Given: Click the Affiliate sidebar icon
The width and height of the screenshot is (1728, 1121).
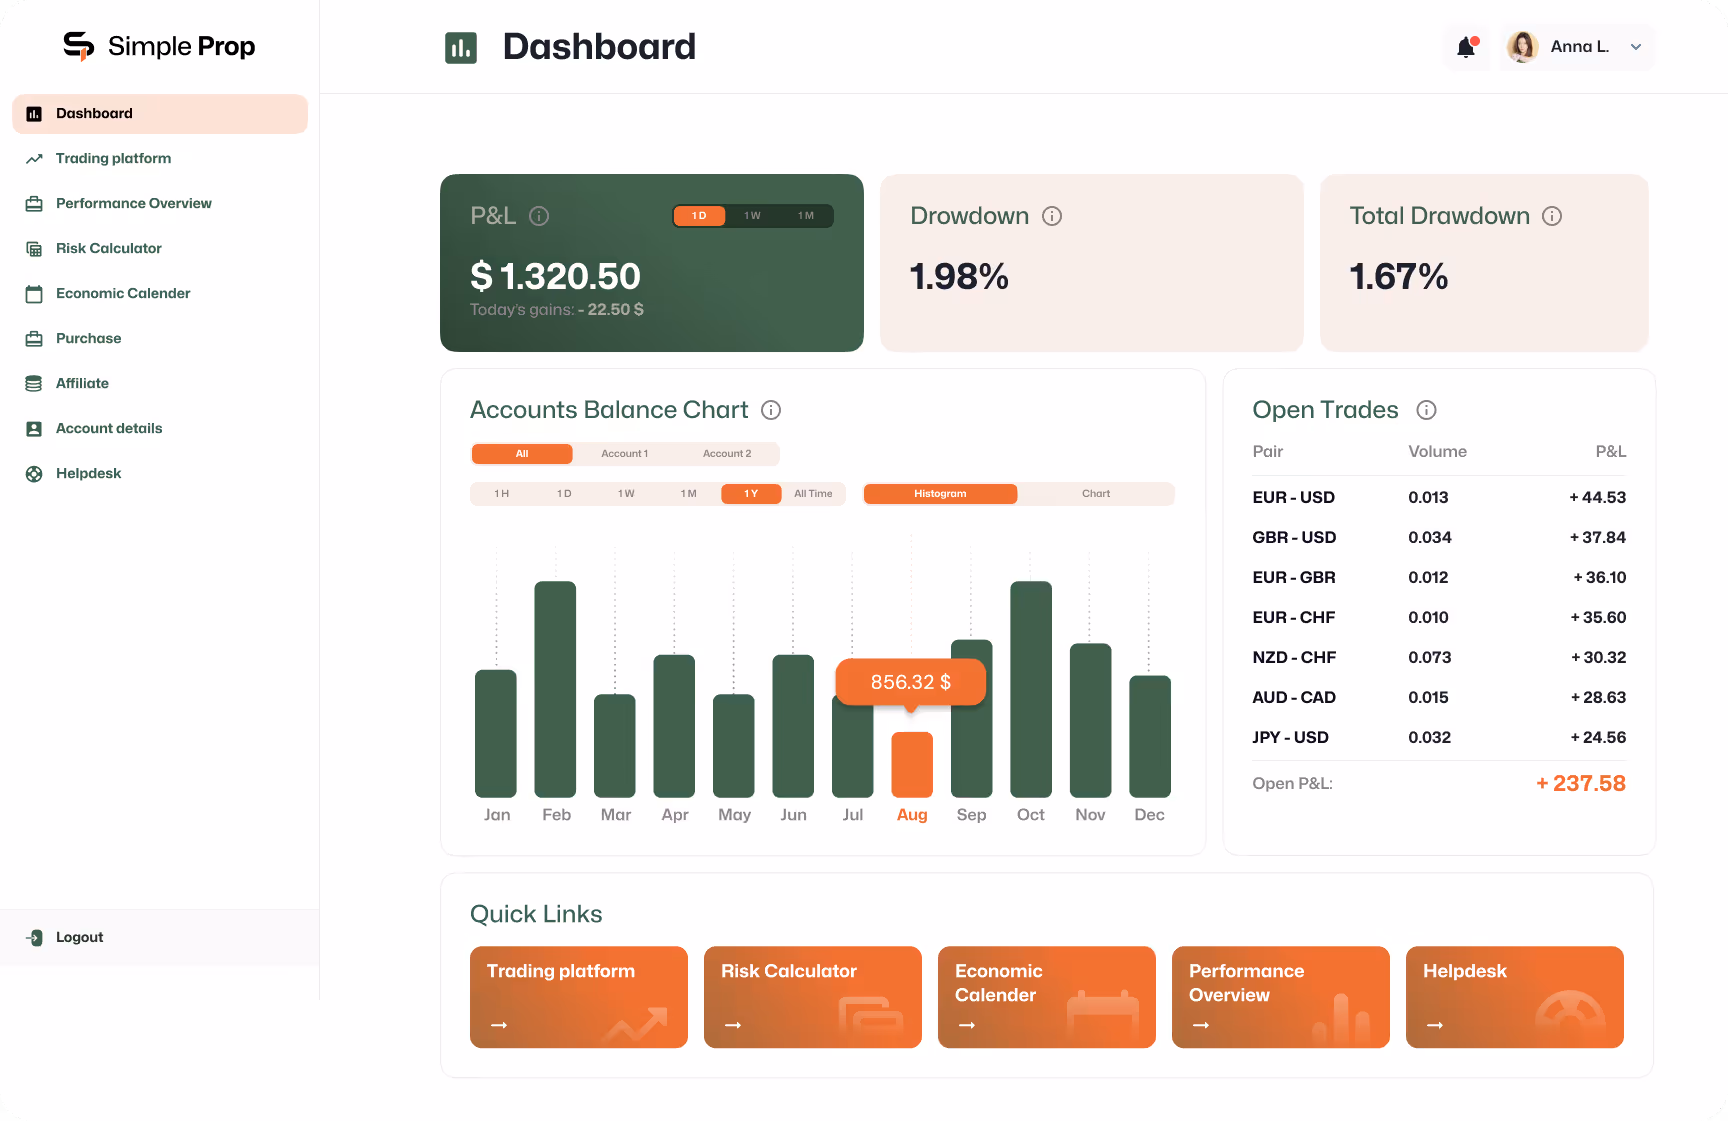Looking at the screenshot, I should coord(35,383).
